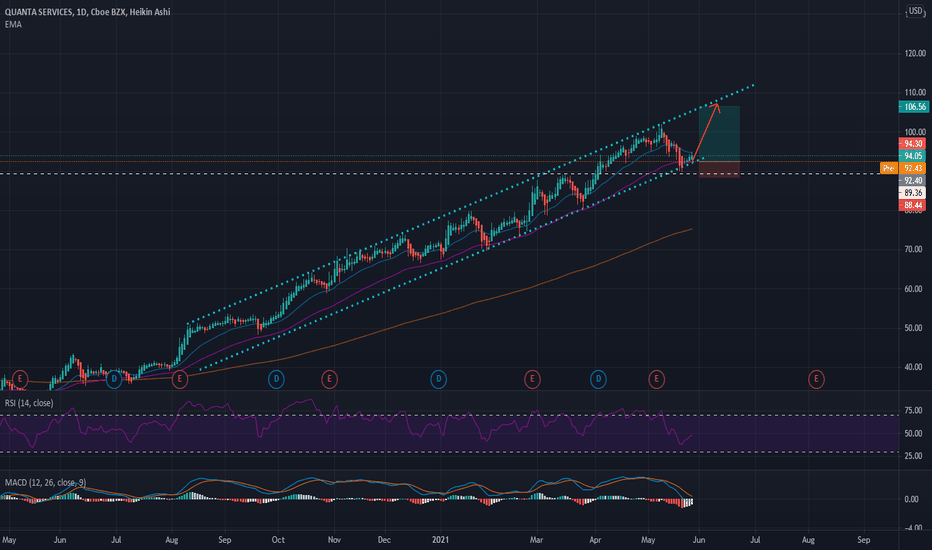Click the red 94.30 price label
This screenshot has width=932, height=550.
point(913,144)
